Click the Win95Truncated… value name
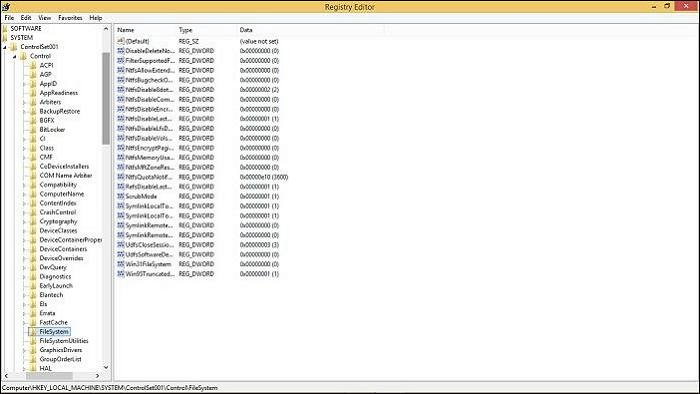 [x=150, y=274]
